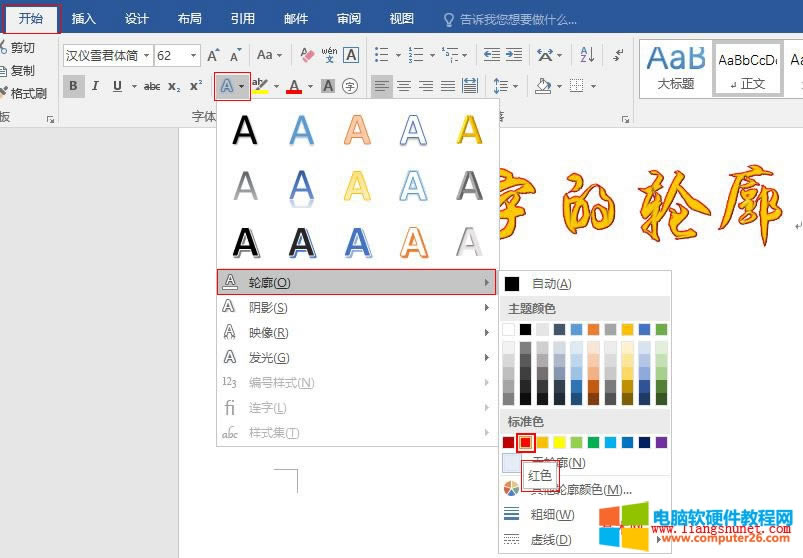Click the Format Painter (格式刷) button
Image resolution: width=803 pixels, height=558 pixels.
[x=28, y=93]
